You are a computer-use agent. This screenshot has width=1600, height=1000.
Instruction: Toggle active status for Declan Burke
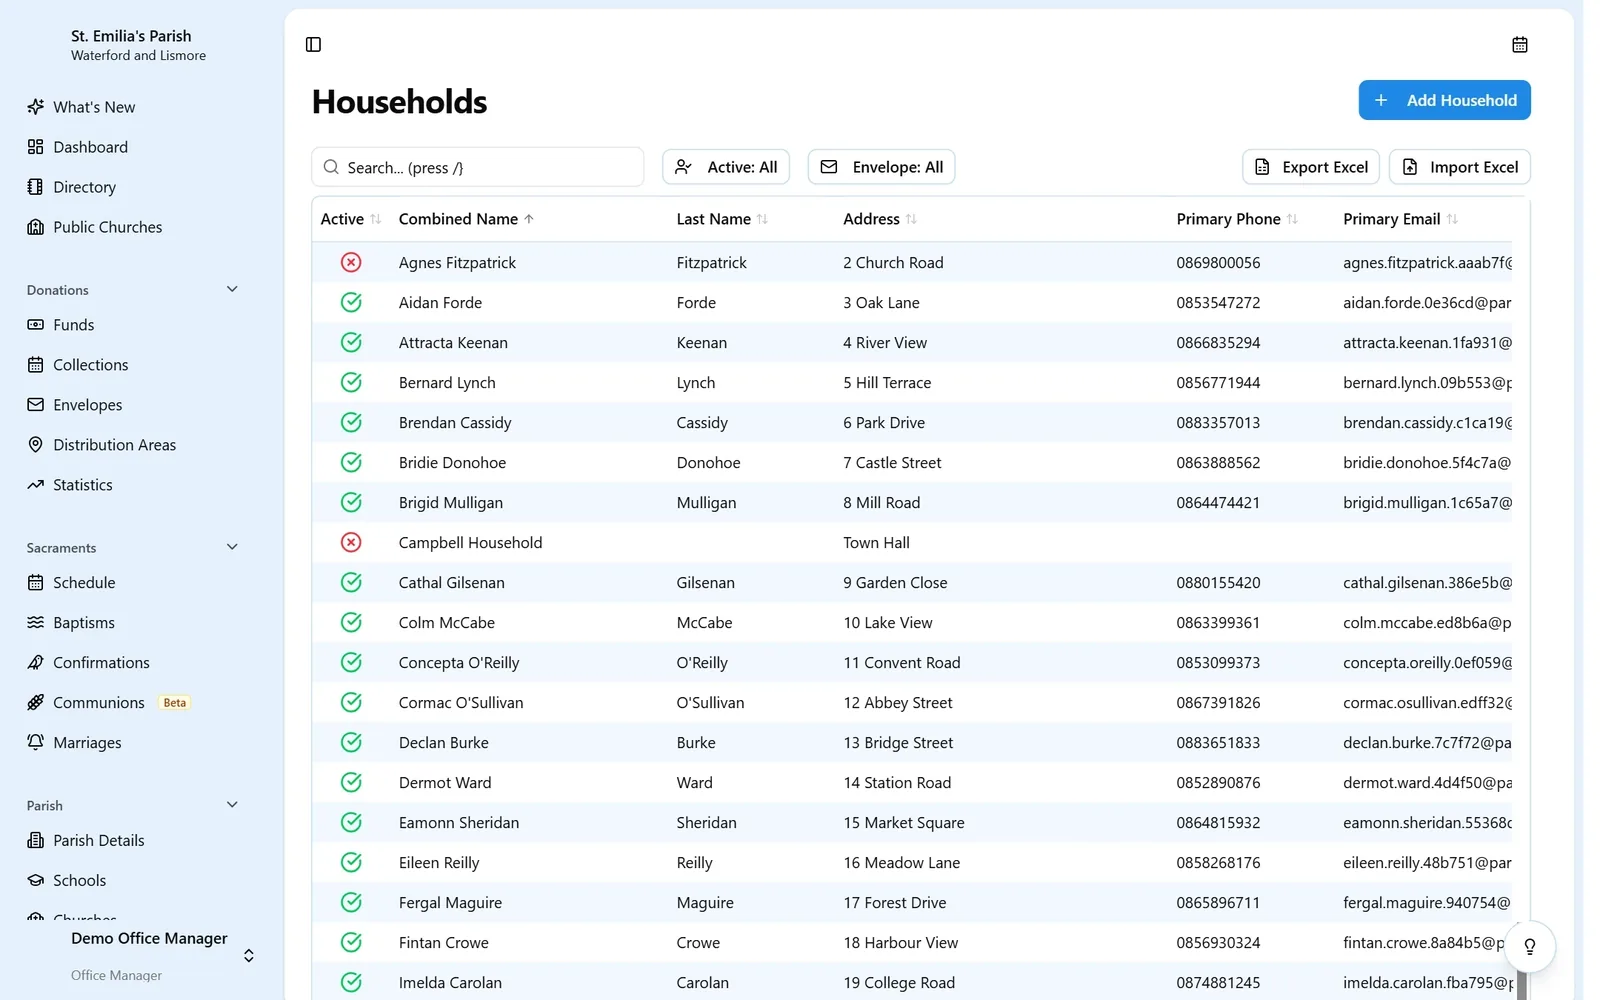351,742
